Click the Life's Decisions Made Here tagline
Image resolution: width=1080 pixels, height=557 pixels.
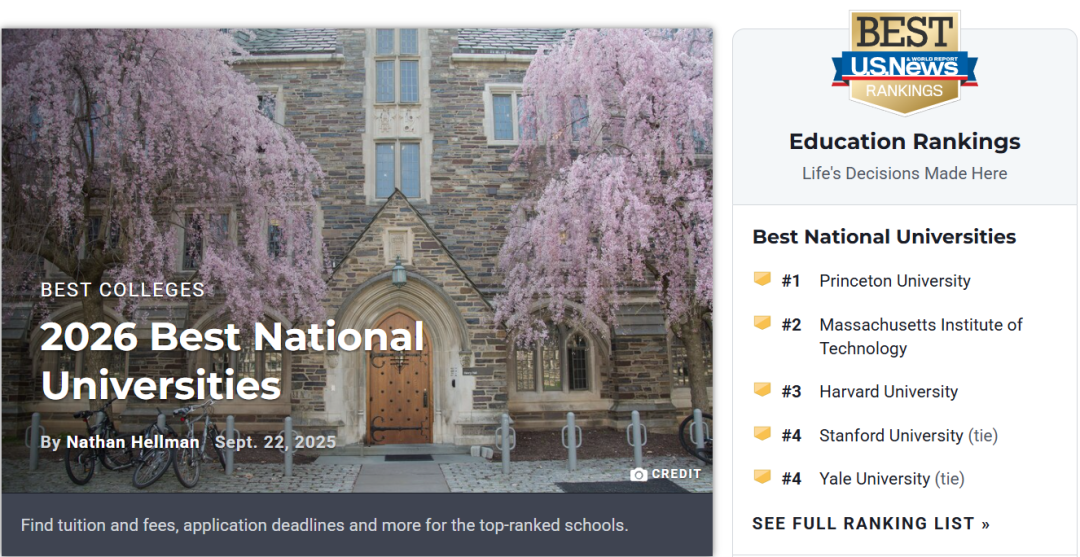[904, 174]
